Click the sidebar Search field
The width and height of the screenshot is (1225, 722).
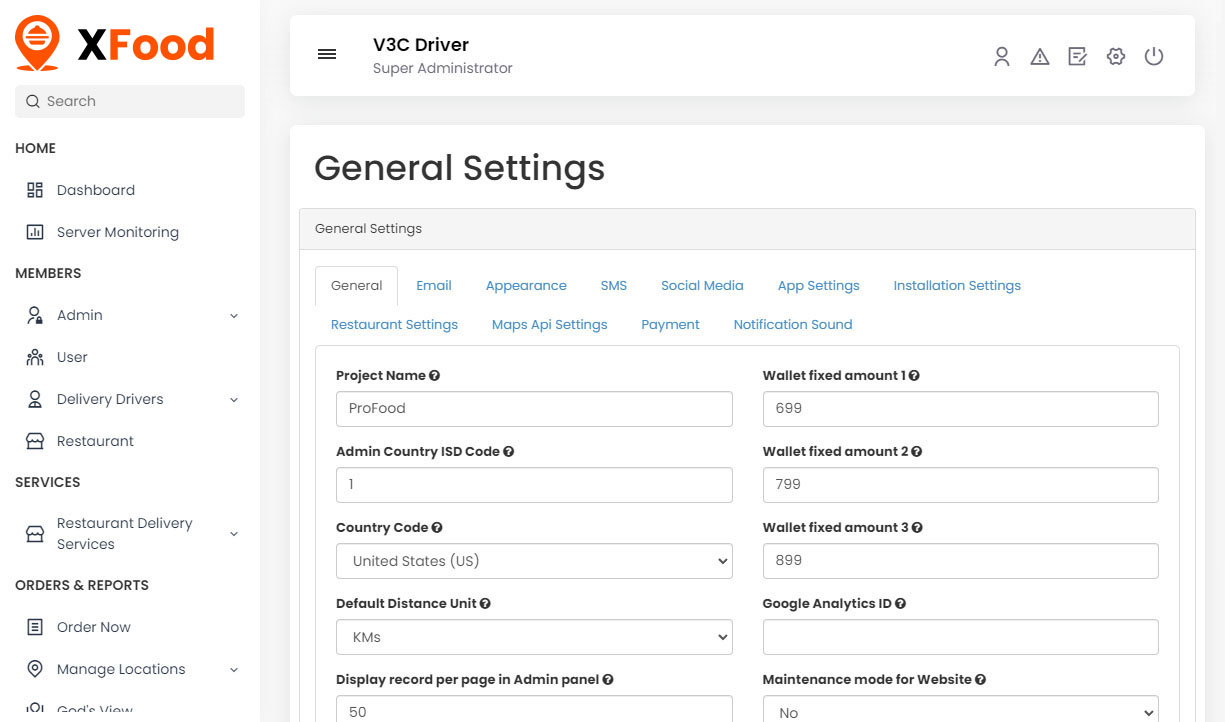coord(129,101)
